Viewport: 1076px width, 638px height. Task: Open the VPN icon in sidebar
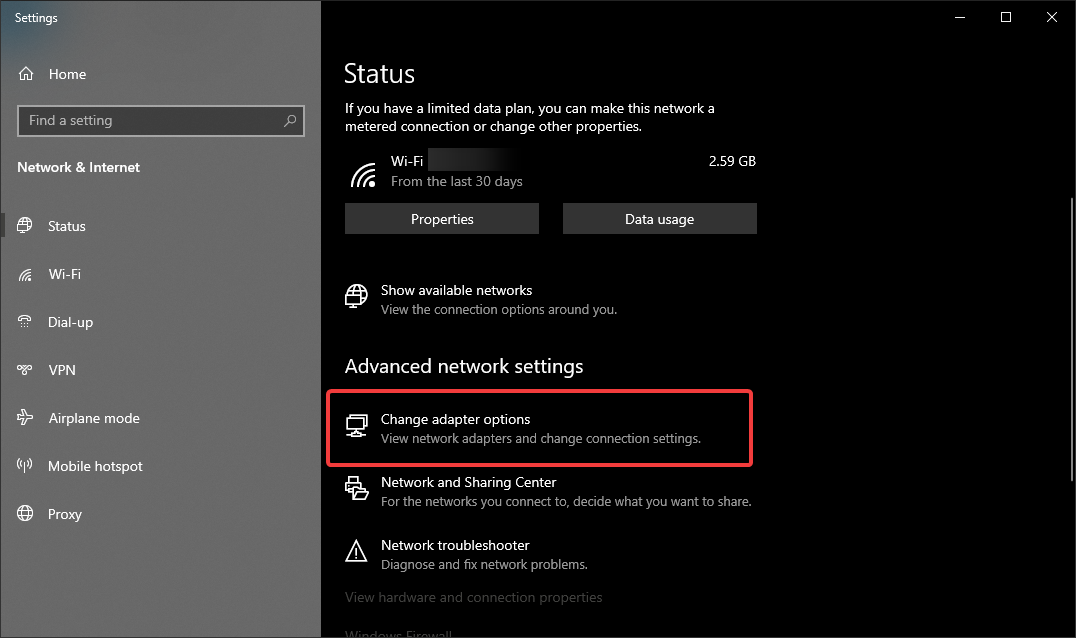27,370
